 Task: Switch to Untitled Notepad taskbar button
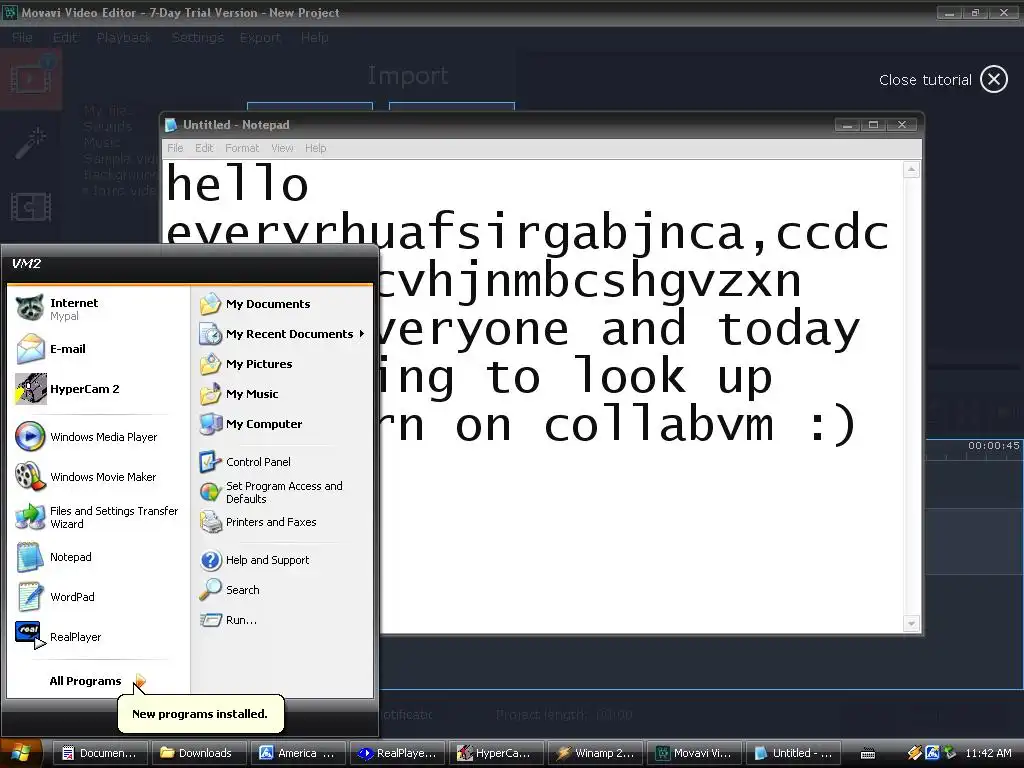pos(793,753)
